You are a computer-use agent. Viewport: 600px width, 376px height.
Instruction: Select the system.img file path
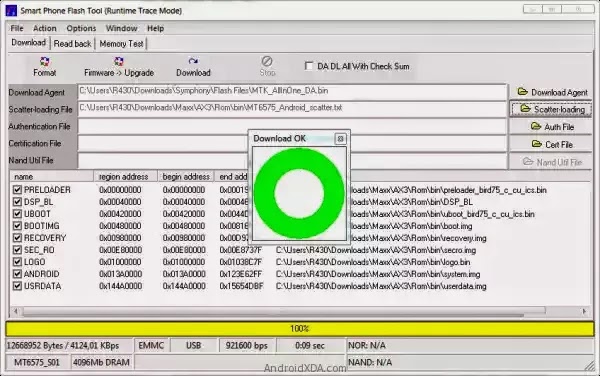pyautogui.click(x=378, y=274)
